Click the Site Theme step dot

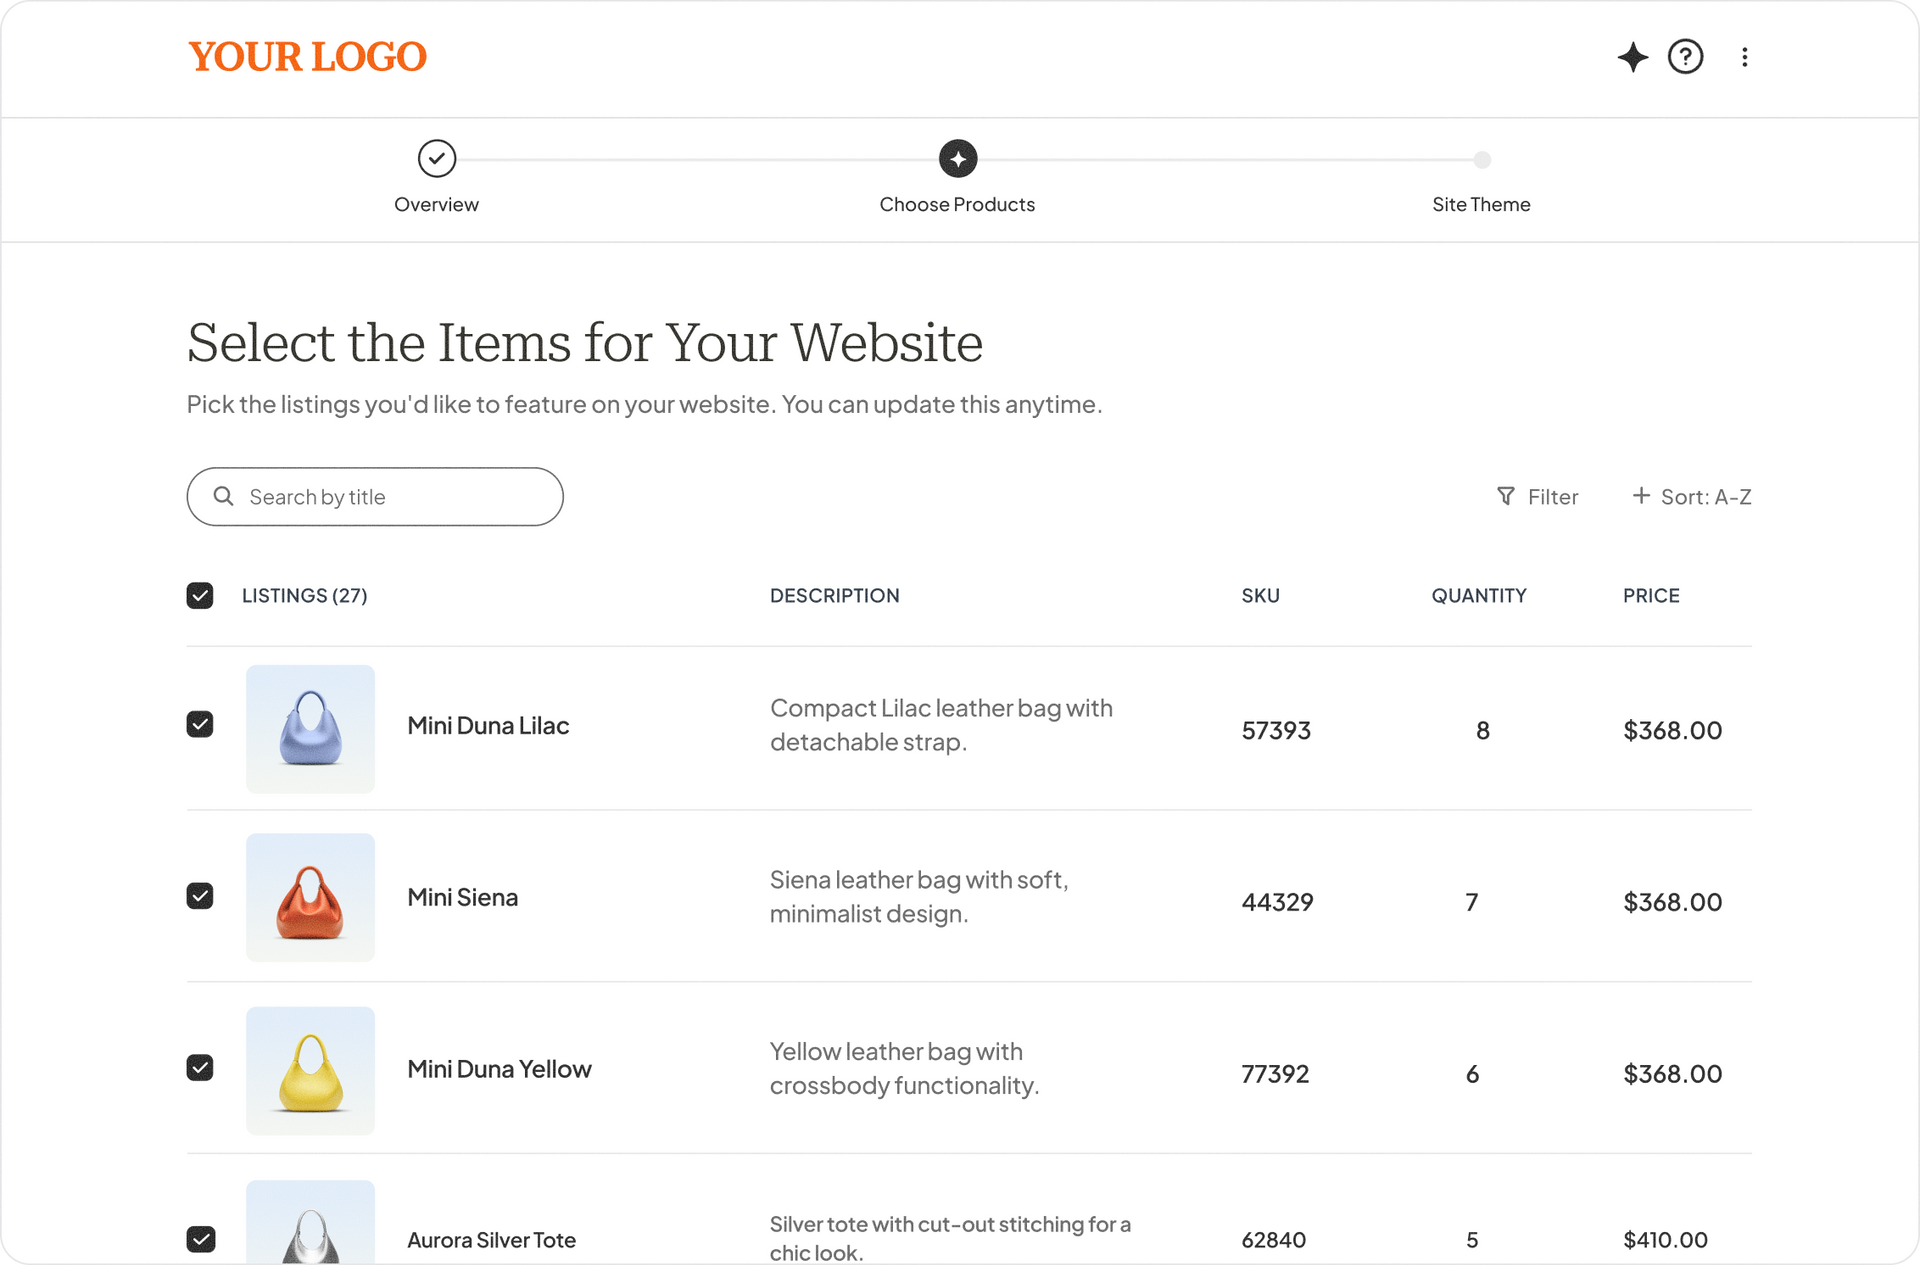coord(1482,160)
